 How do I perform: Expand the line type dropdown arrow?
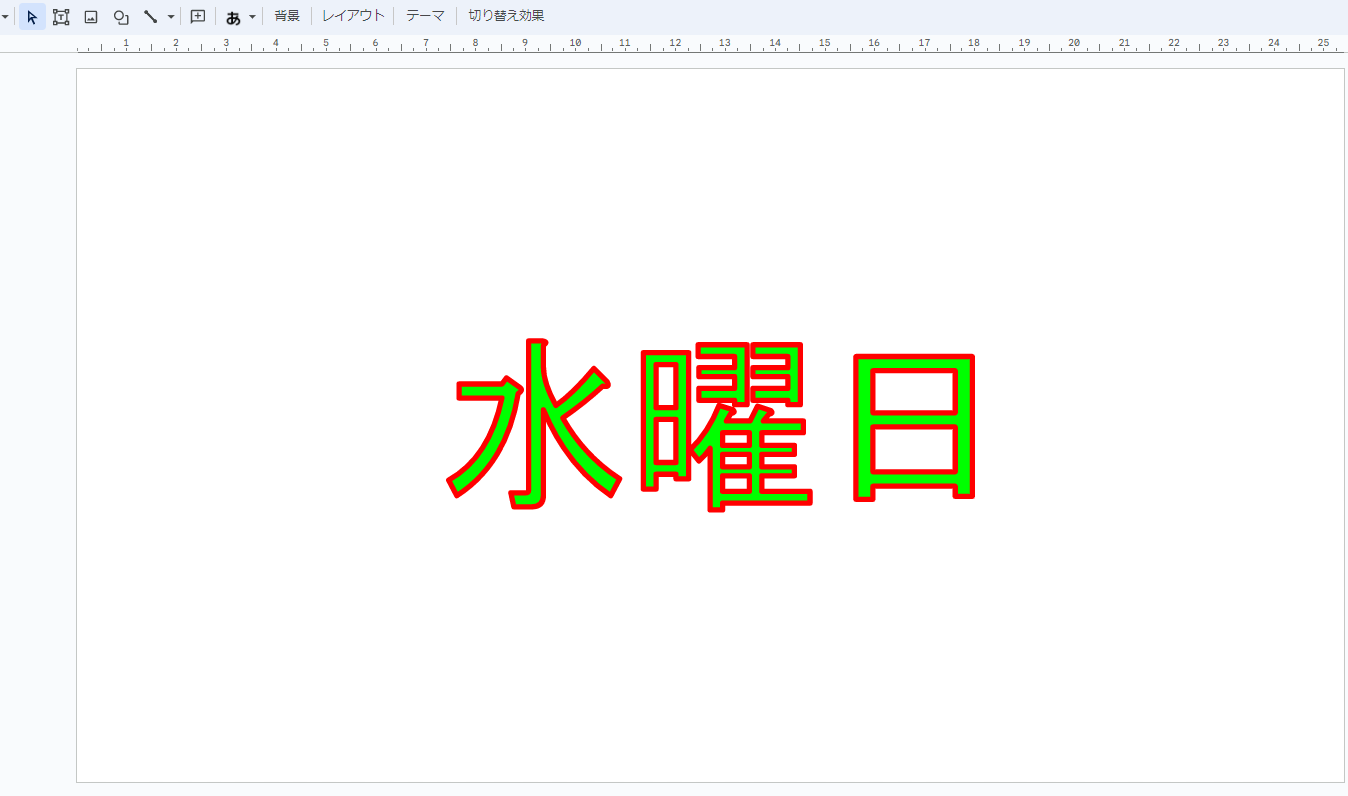click(171, 17)
